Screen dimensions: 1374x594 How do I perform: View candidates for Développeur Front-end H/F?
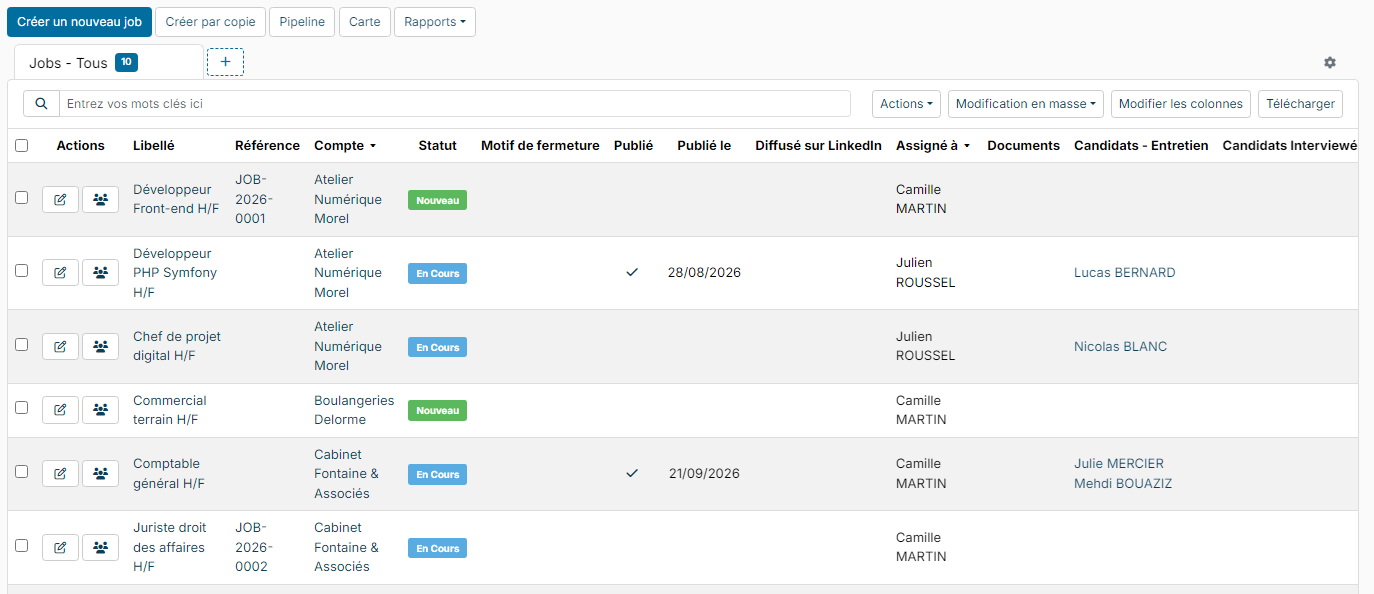[x=100, y=200]
